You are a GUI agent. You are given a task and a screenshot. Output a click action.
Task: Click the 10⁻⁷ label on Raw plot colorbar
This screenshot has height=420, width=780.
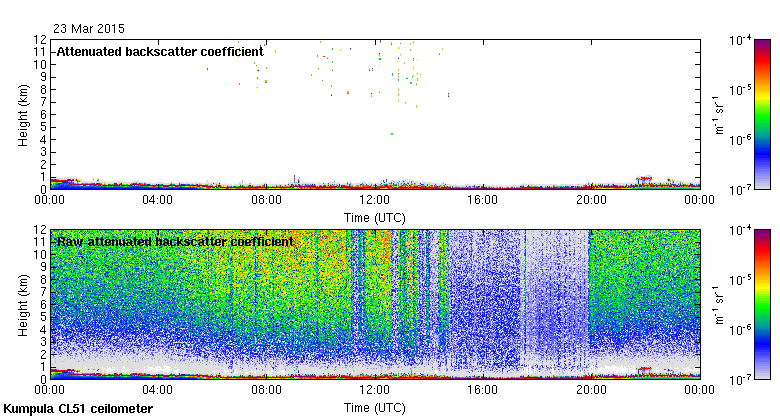point(741,380)
